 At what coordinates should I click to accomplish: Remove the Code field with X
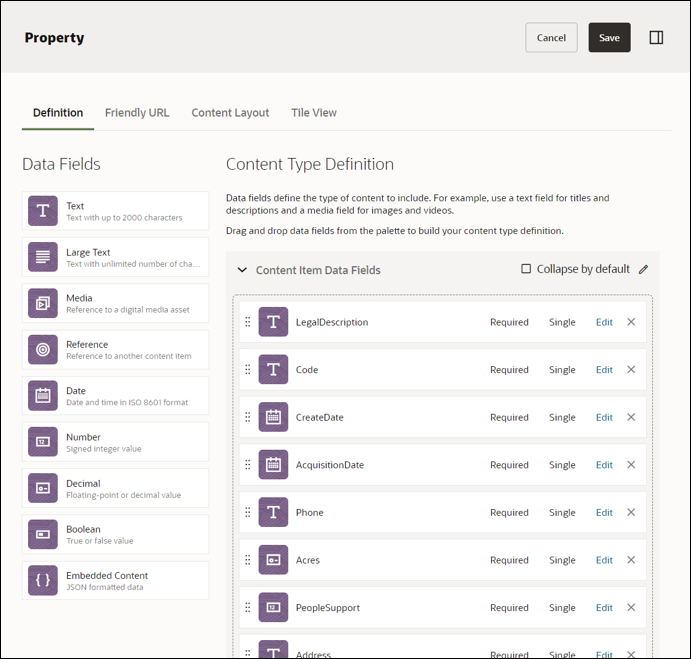(631, 369)
